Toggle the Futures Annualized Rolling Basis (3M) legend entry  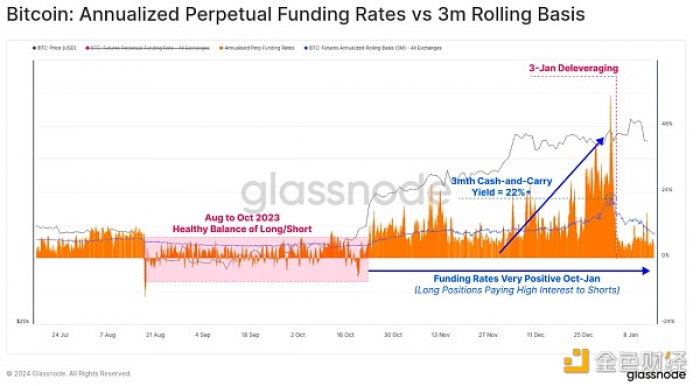click(375, 48)
